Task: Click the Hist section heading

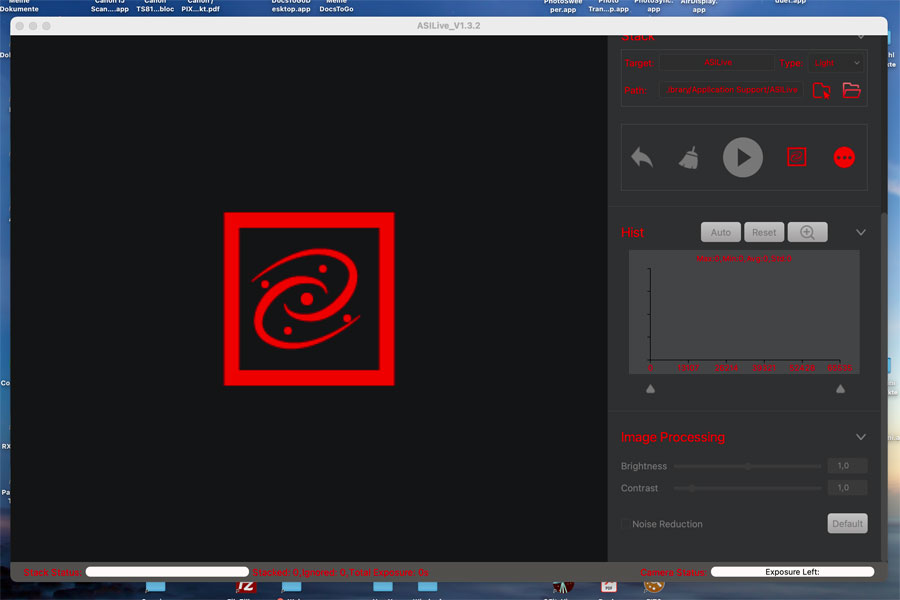Action: click(x=632, y=233)
